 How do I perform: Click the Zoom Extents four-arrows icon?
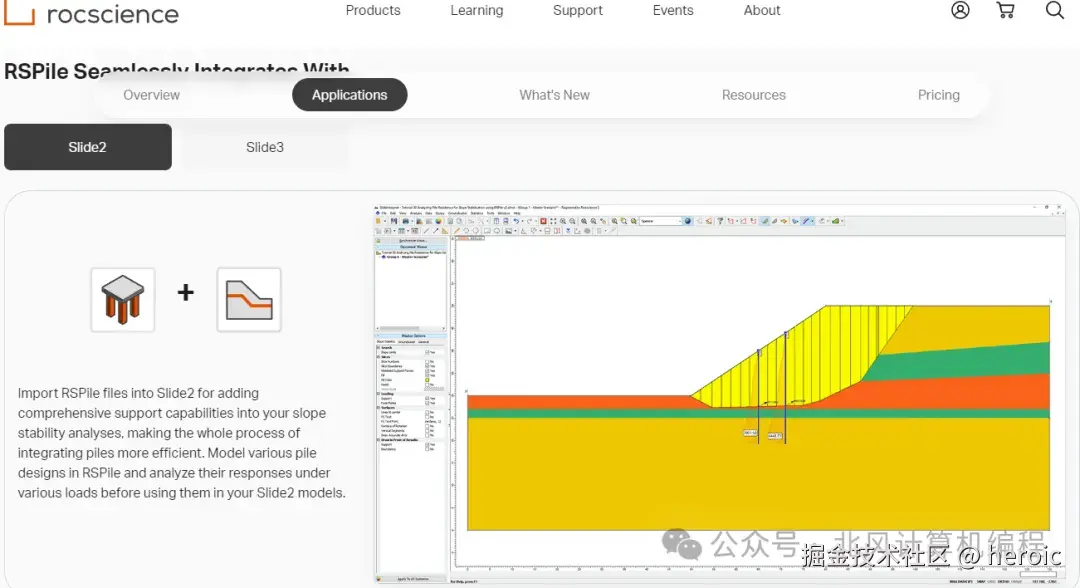coord(553,221)
